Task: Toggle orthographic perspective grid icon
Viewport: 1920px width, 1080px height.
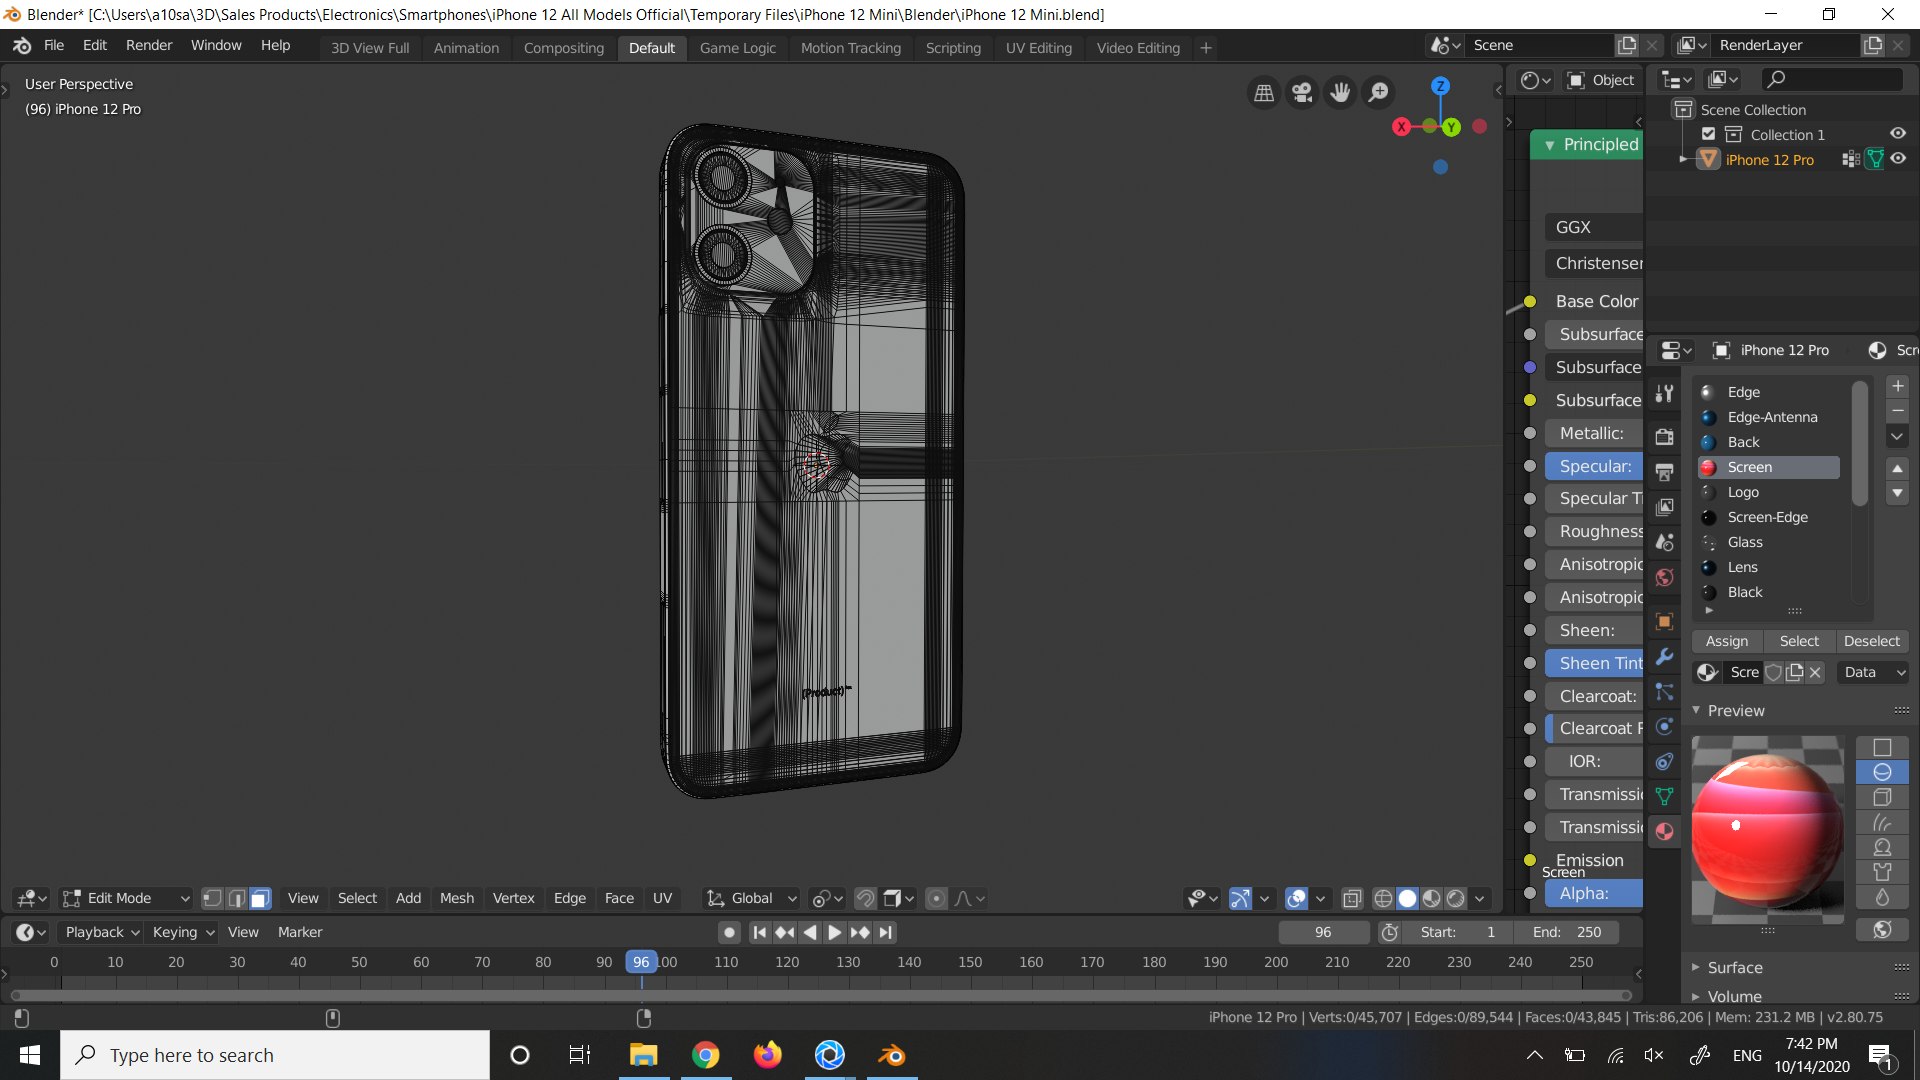Action: click(x=1264, y=93)
